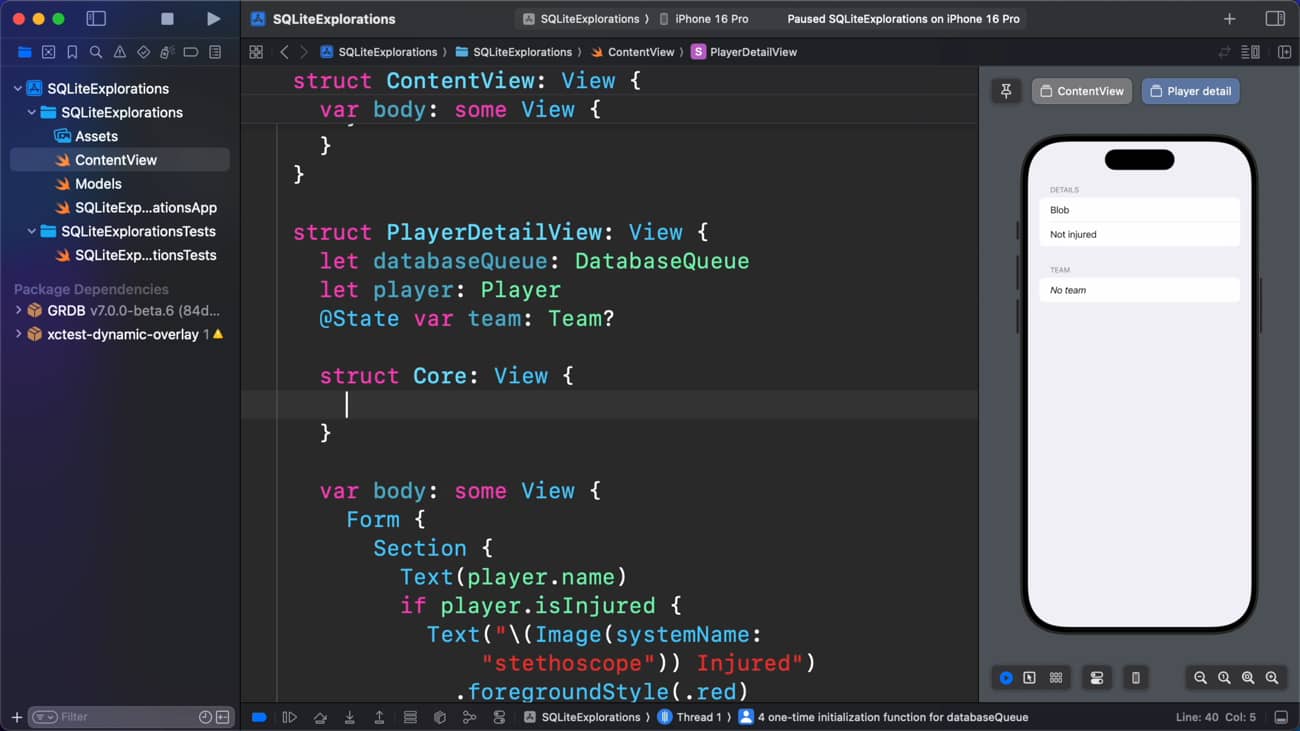This screenshot has height=731, width=1300.
Task: Show preview variants grid
Action: click(x=1056, y=678)
